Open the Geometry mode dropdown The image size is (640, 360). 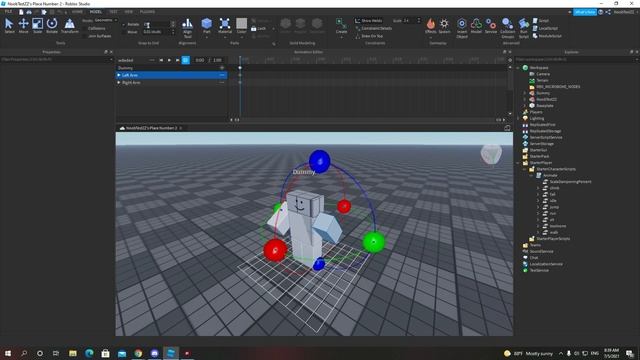tap(105, 20)
